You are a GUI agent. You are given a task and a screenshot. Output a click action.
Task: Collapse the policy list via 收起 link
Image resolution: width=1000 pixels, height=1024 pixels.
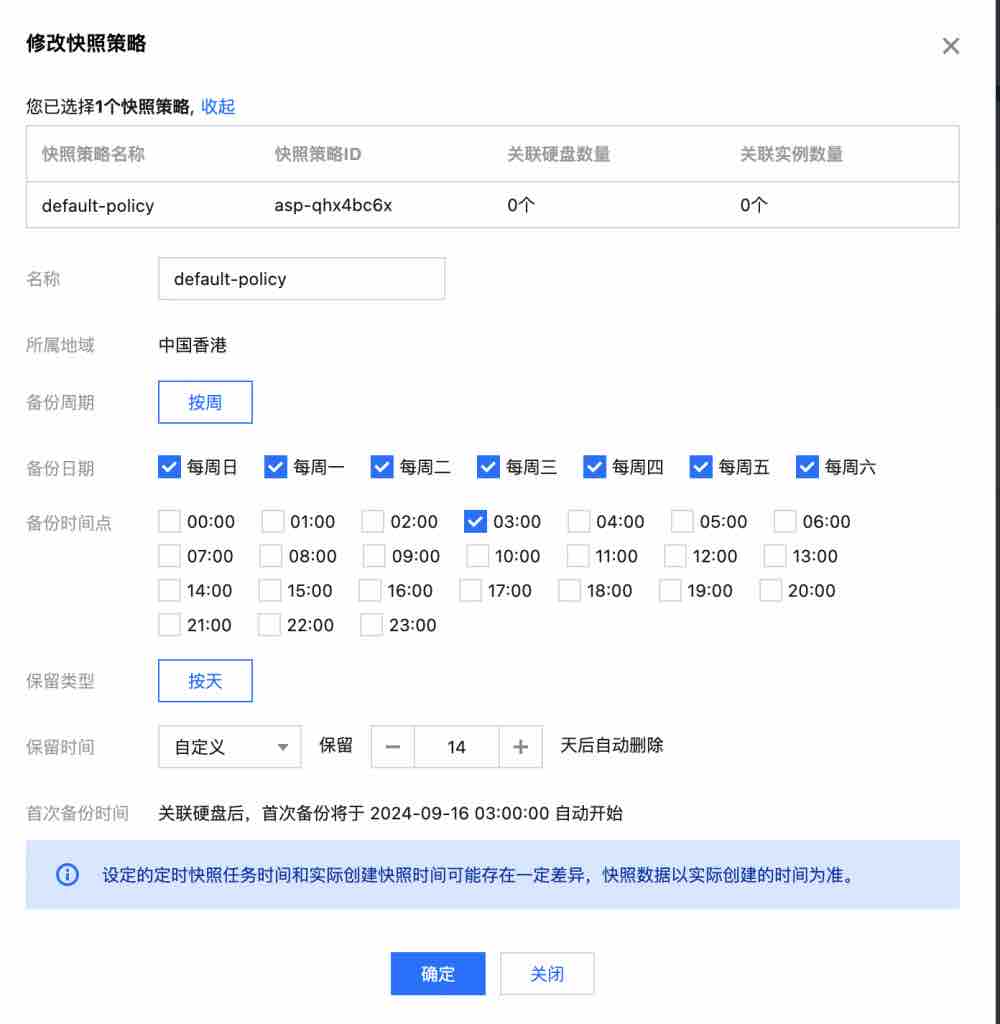click(x=218, y=106)
